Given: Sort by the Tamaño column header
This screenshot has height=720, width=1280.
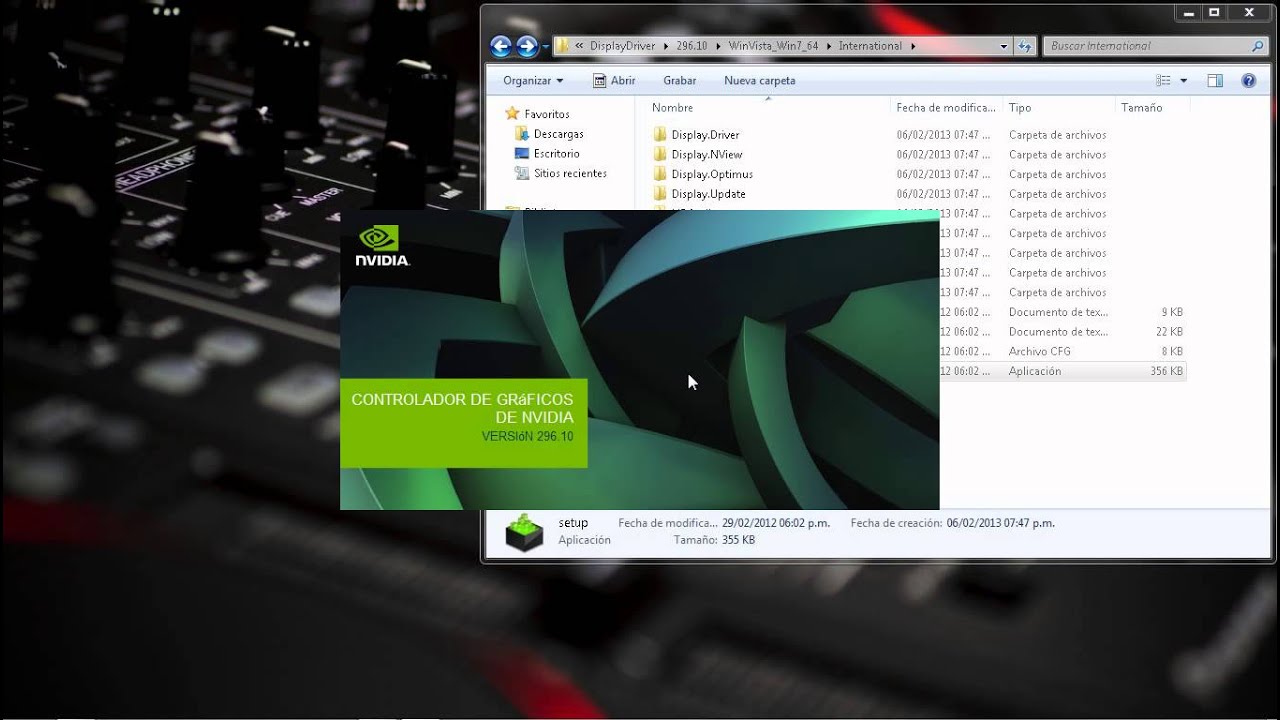Looking at the screenshot, I should pos(1141,108).
